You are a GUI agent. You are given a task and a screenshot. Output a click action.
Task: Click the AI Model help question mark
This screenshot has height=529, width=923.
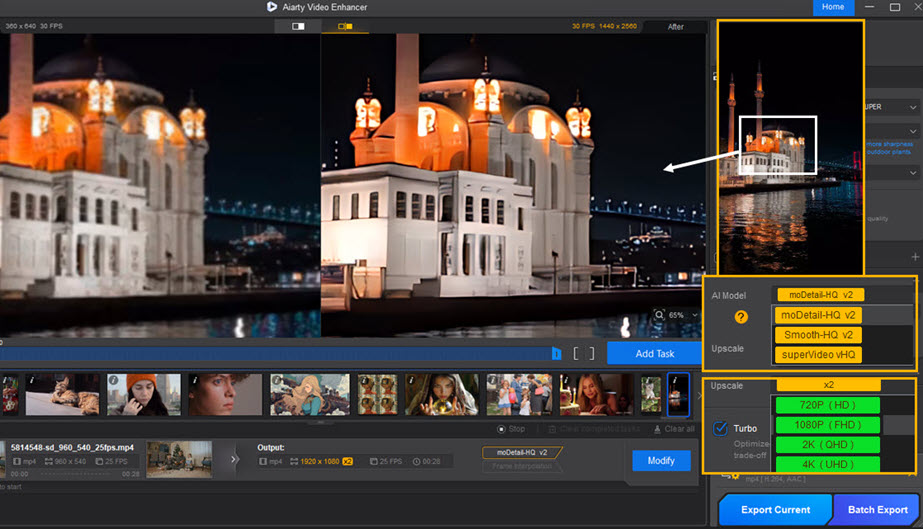tap(742, 316)
